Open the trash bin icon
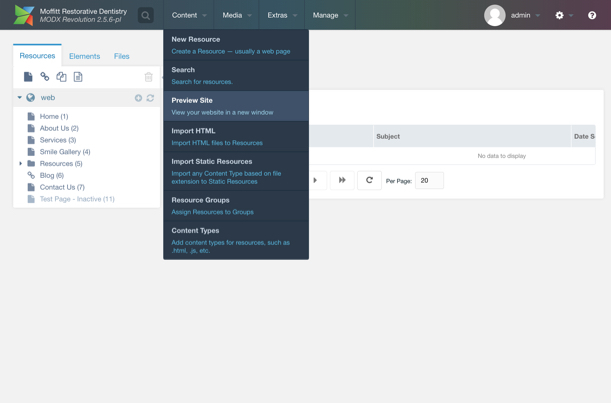 [x=148, y=77]
